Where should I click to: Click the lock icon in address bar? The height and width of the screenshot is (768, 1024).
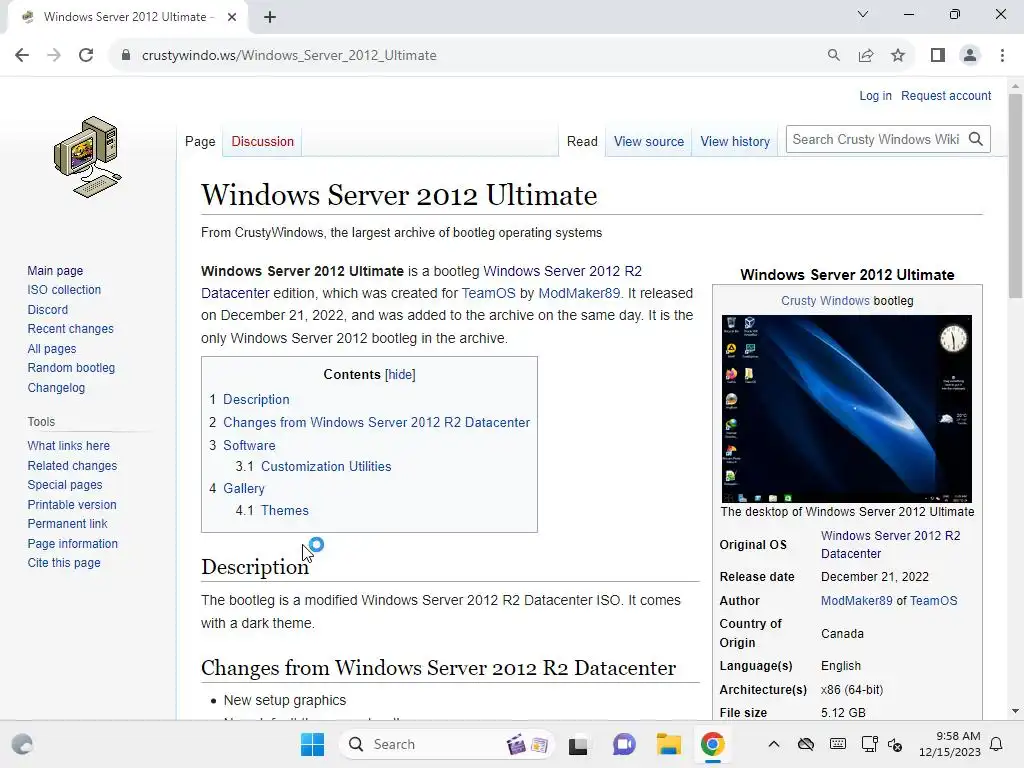click(x=126, y=56)
